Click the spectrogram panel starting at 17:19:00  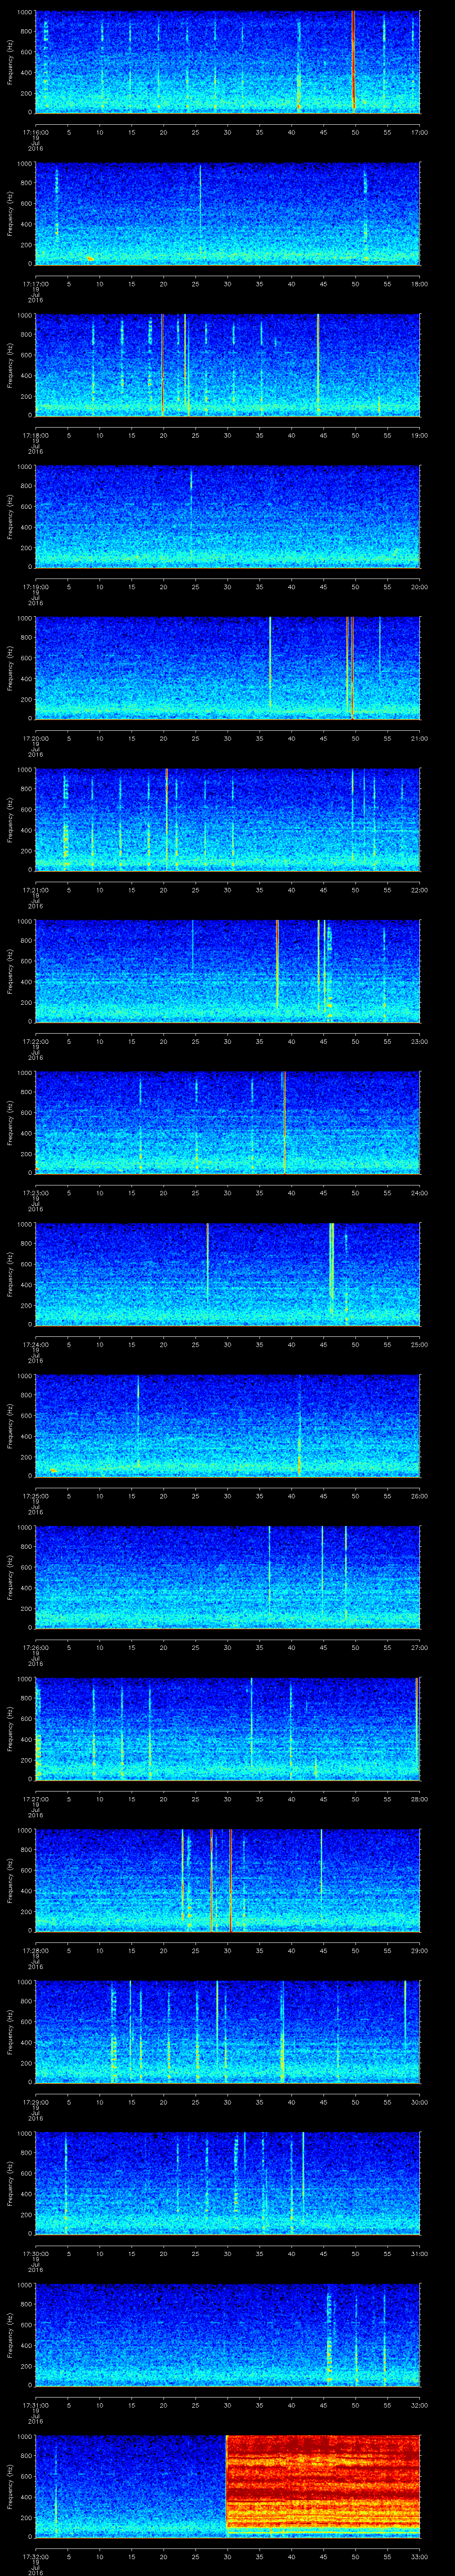pos(227,517)
